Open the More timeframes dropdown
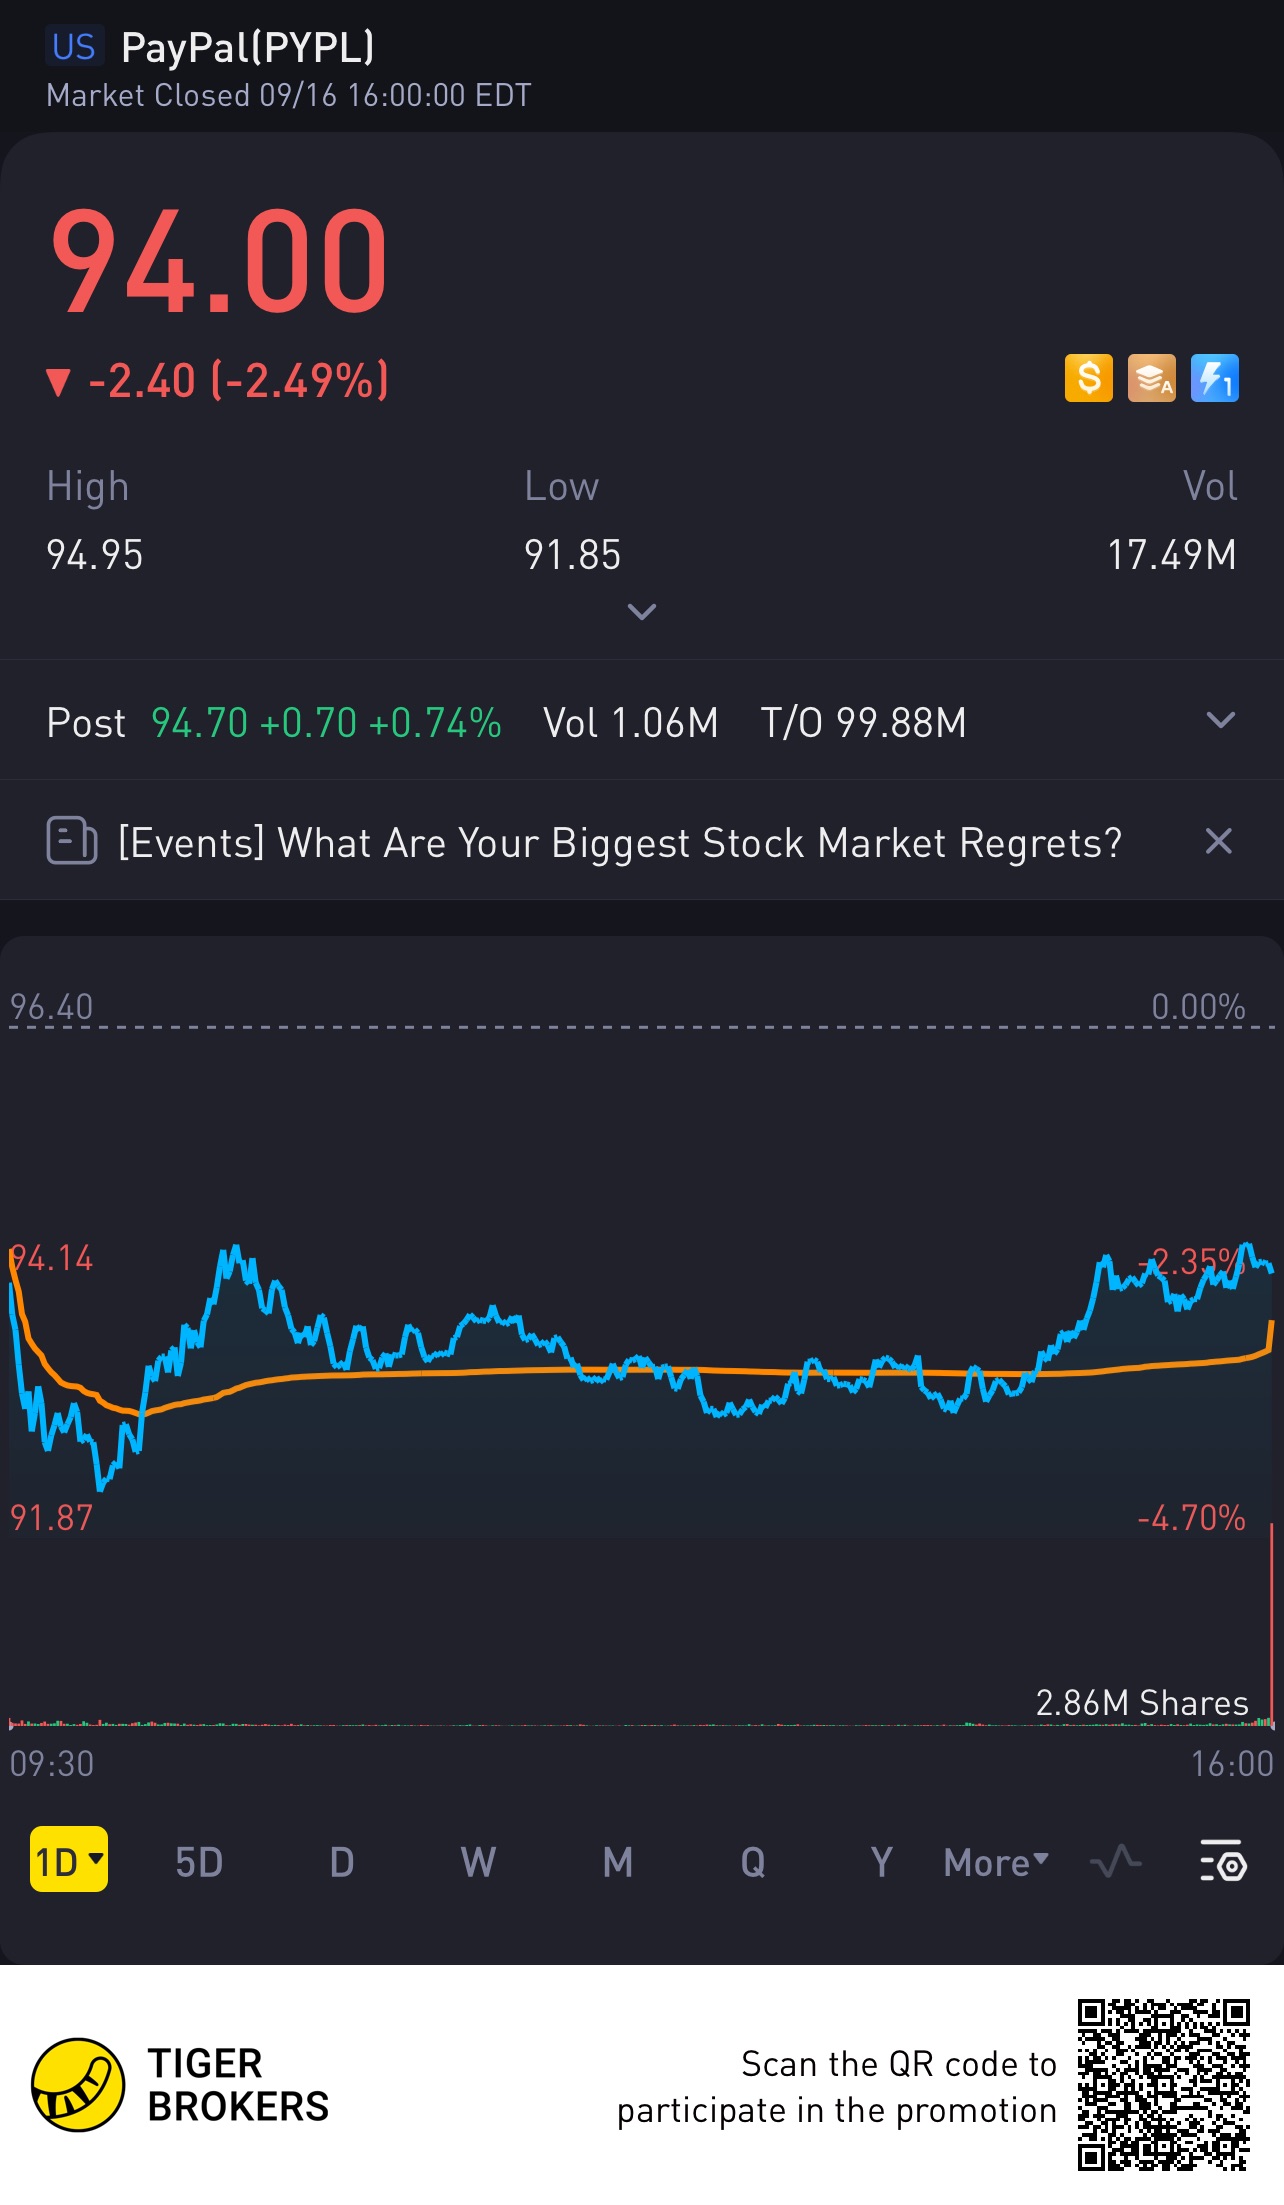Screen dimensions: 1284x2205 tap(996, 1862)
